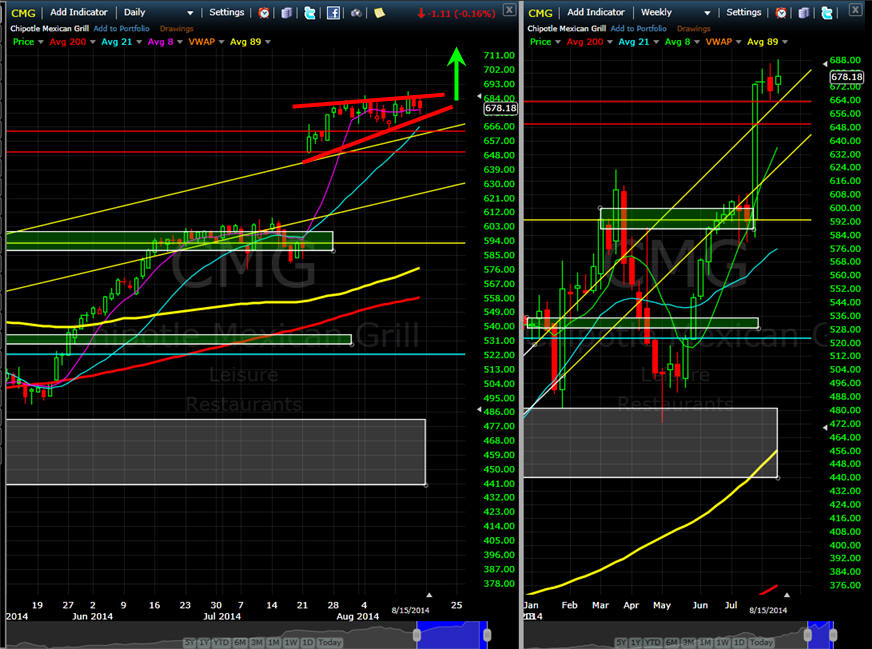Select YTD range in Daily chart
Screen dimensions: 872x649
[221, 642]
